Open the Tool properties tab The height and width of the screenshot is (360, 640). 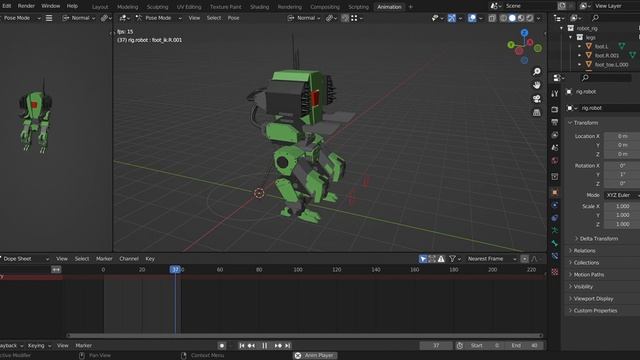[555, 94]
